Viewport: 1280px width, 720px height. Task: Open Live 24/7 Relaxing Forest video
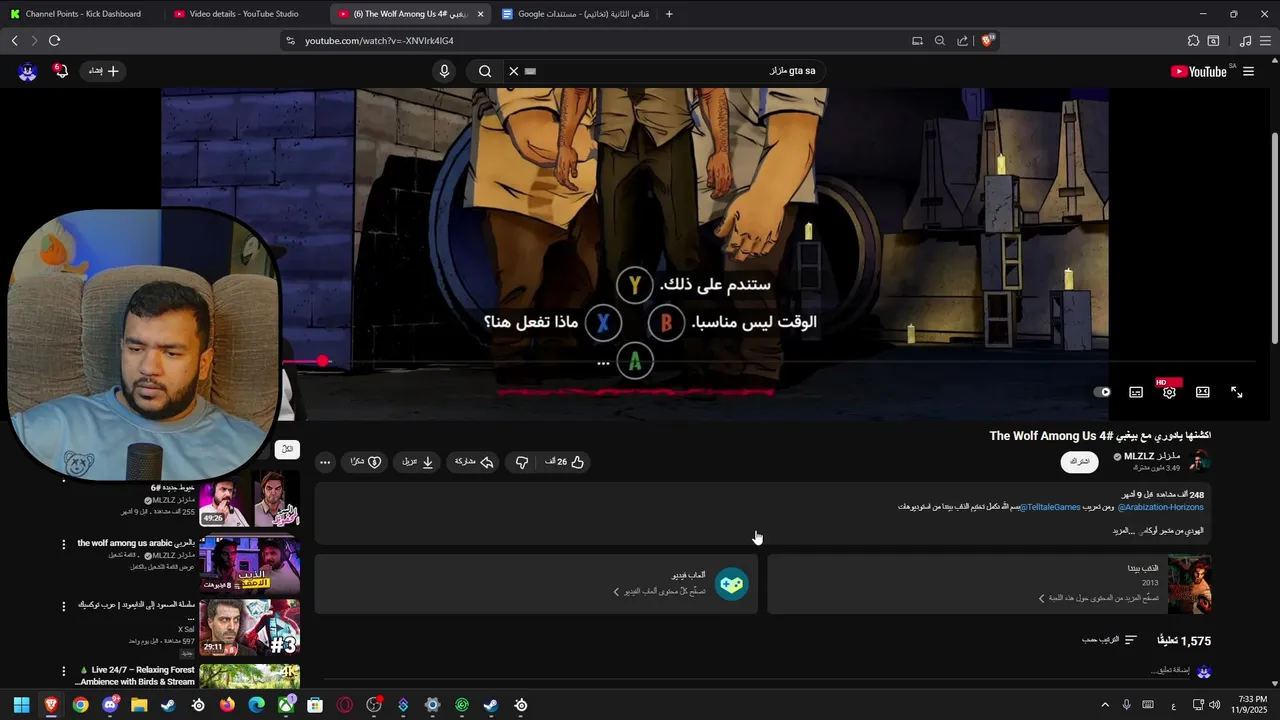click(249, 676)
